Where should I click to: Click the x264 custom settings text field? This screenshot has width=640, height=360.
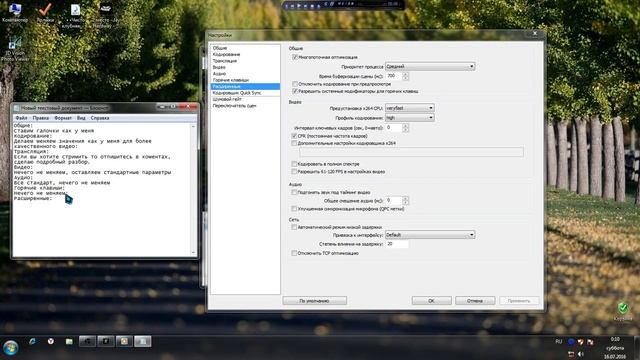[x=411, y=152]
